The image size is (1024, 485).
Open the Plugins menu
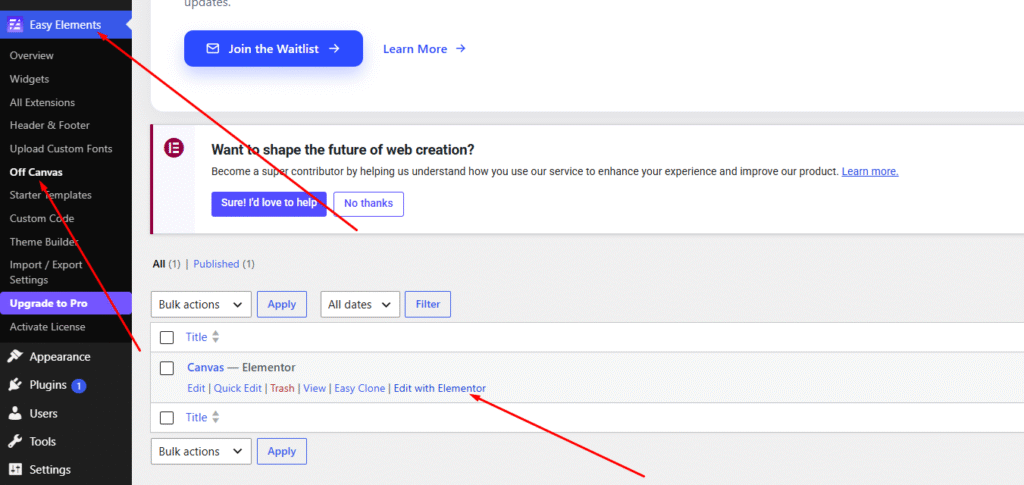tap(48, 385)
